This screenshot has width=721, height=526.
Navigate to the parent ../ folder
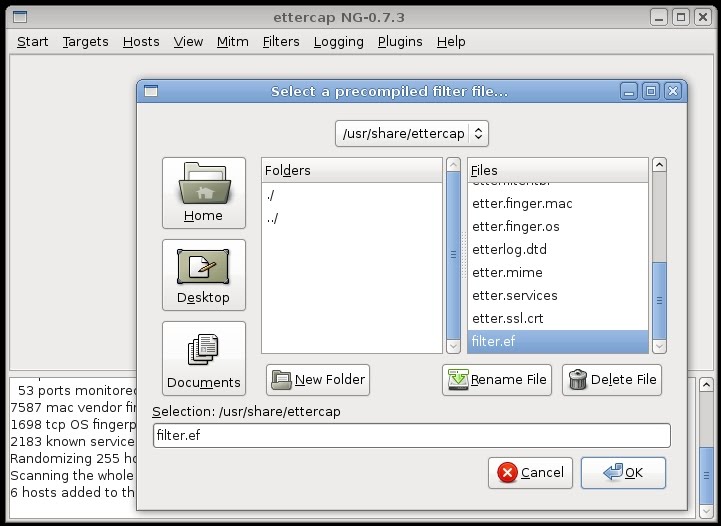point(273,218)
